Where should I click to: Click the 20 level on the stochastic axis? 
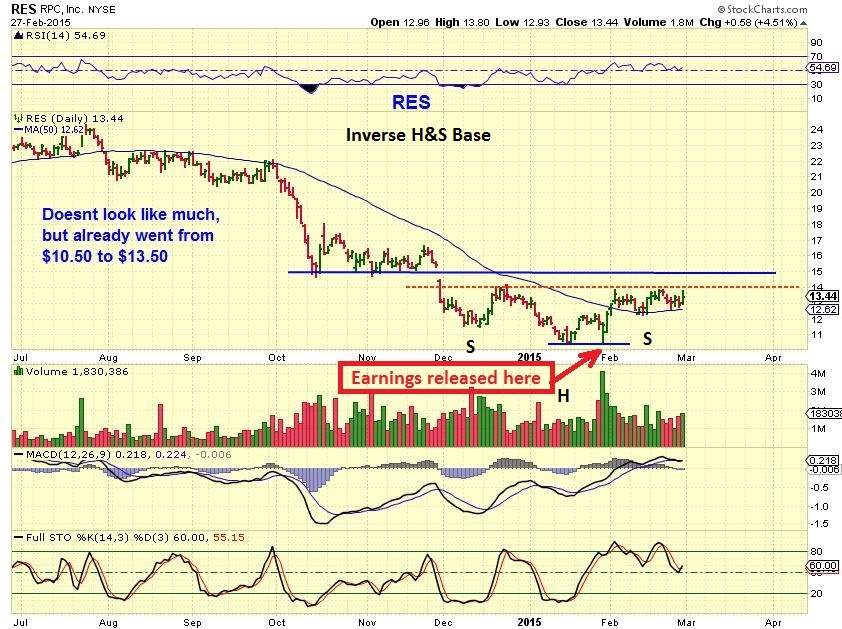coord(816,594)
